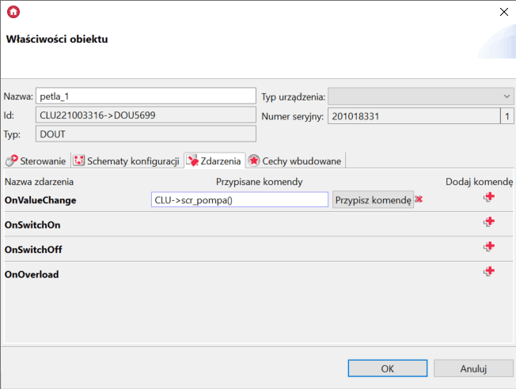Add command to OnOverload event

tap(489, 271)
